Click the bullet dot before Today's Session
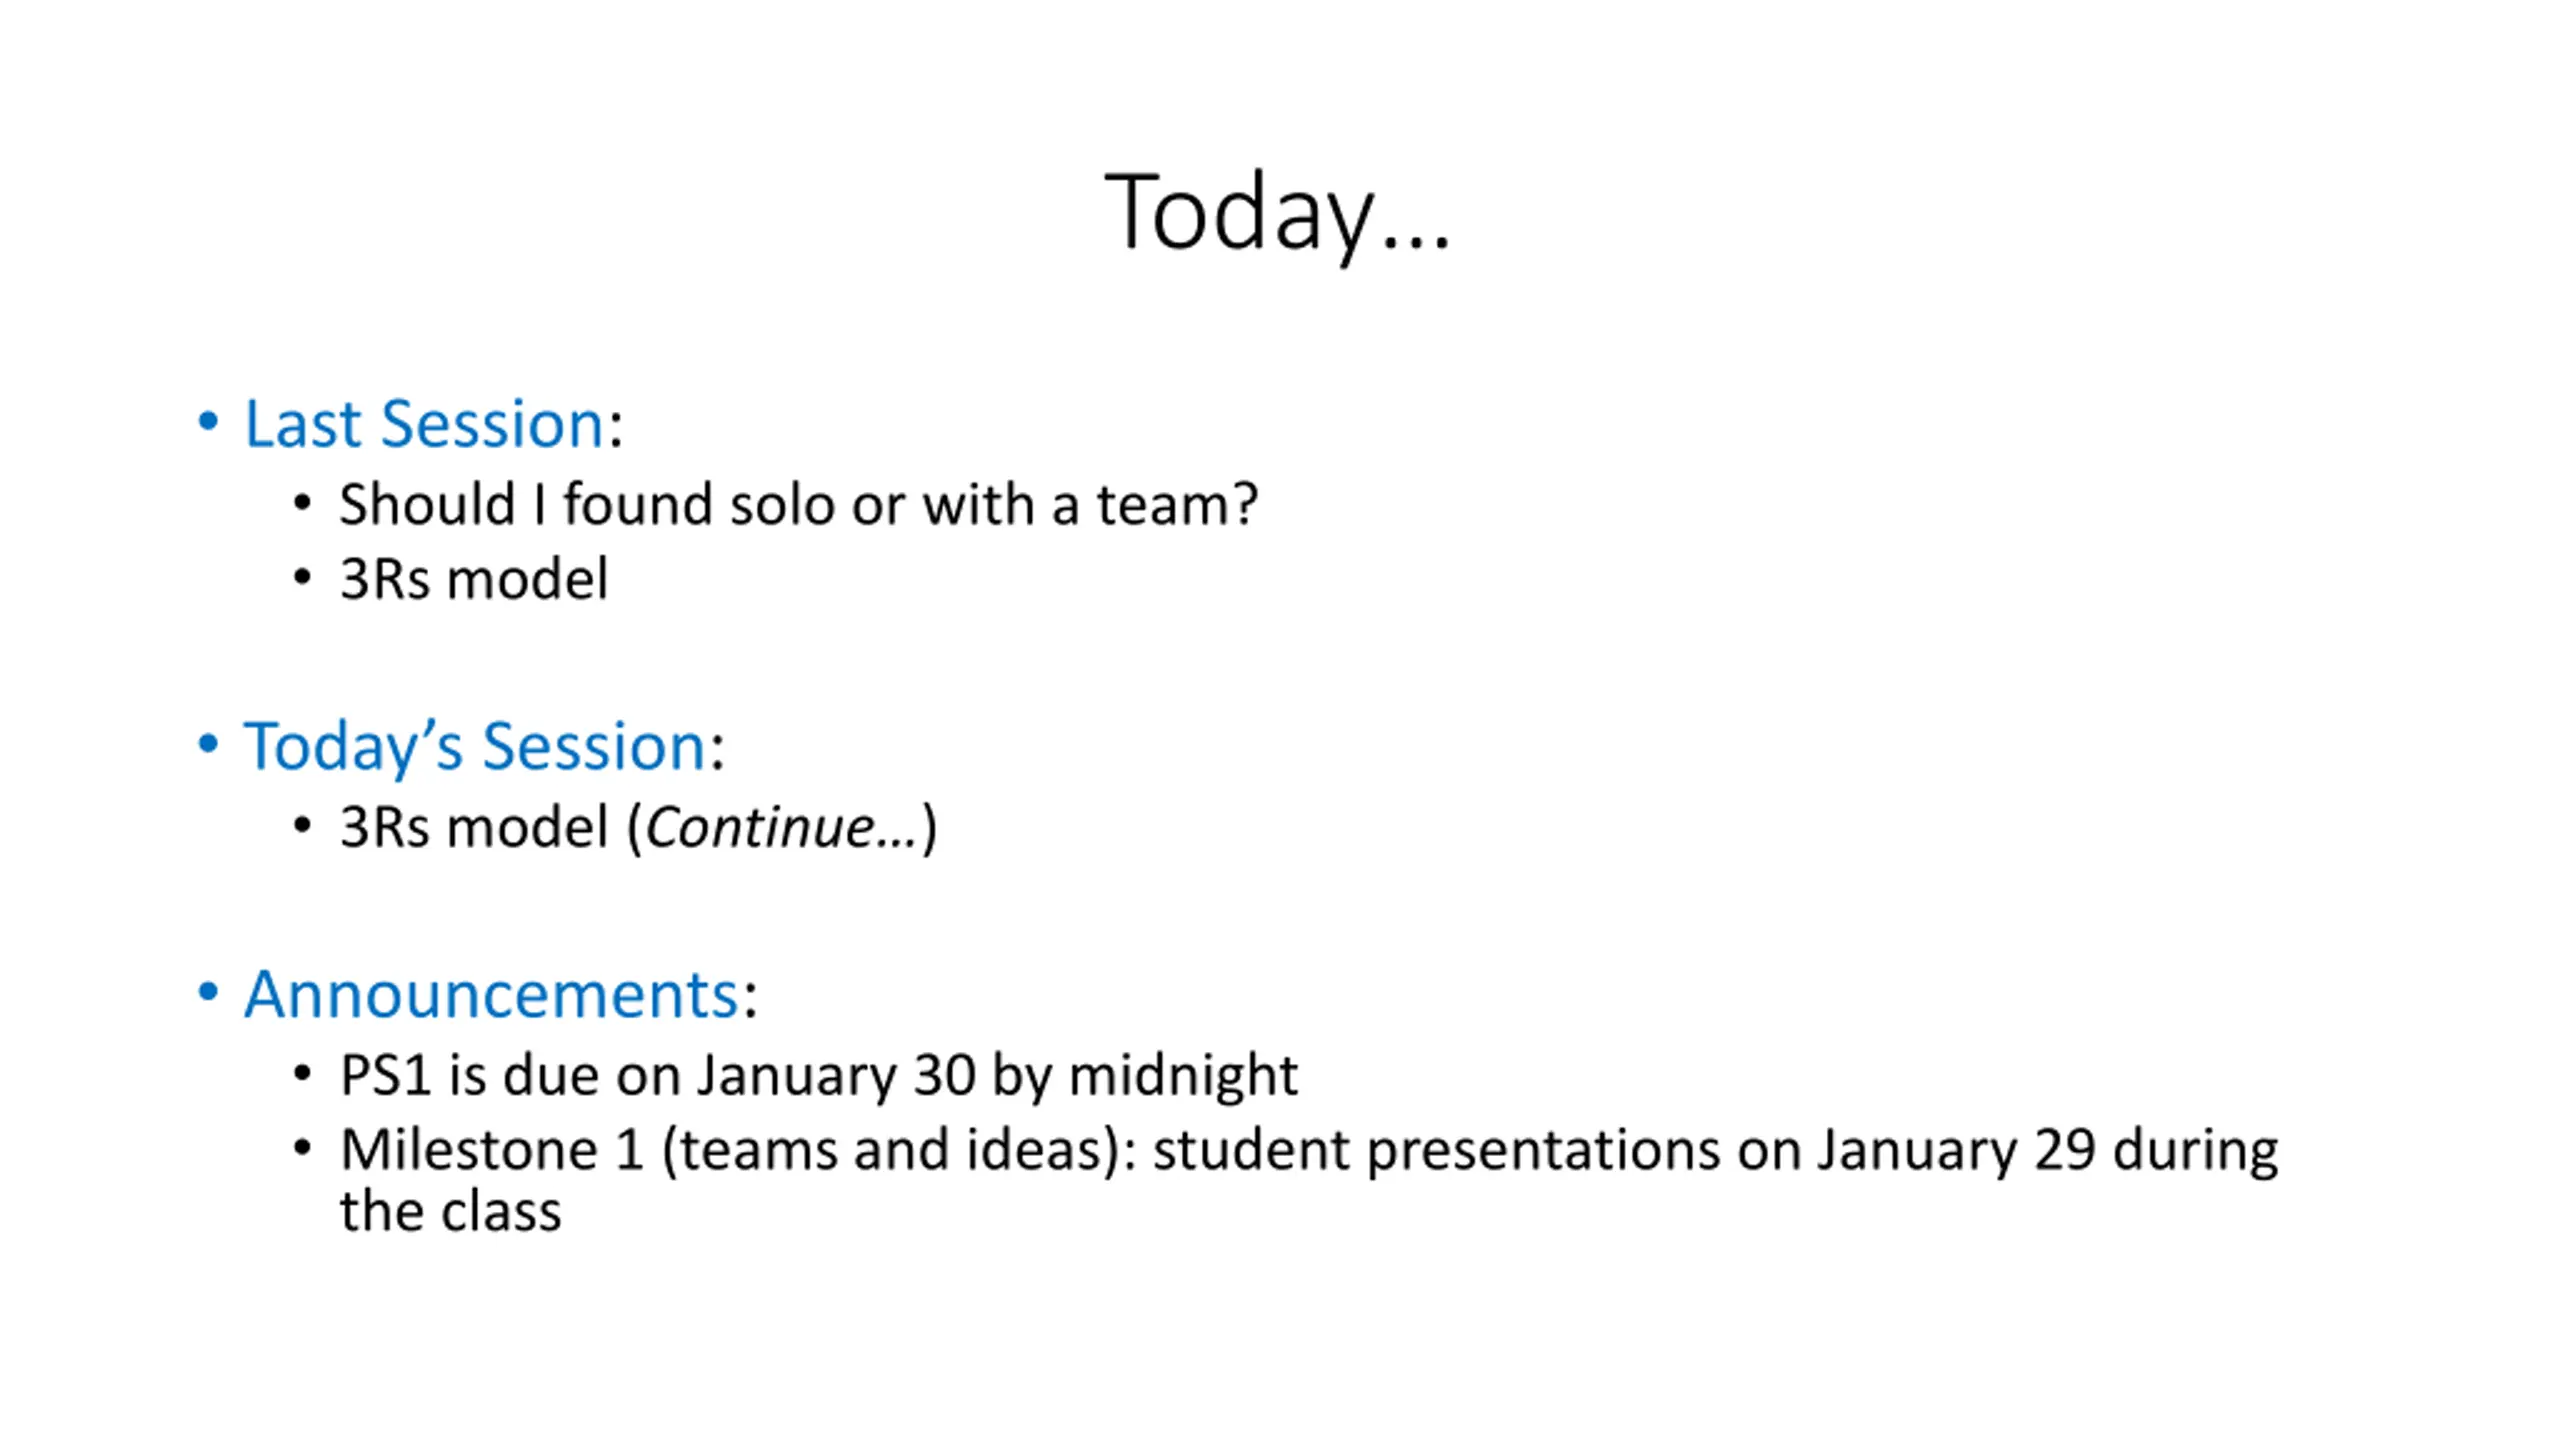The height and width of the screenshot is (1440, 2560). tap(208, 744)
